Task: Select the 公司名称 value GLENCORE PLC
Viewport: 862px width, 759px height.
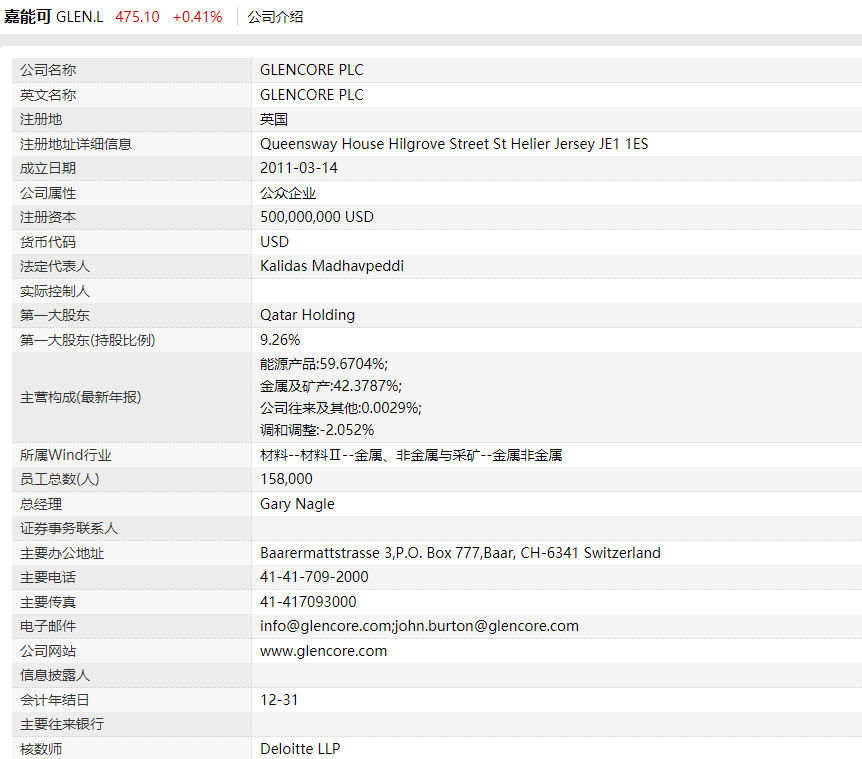Action: click(312, 70)
